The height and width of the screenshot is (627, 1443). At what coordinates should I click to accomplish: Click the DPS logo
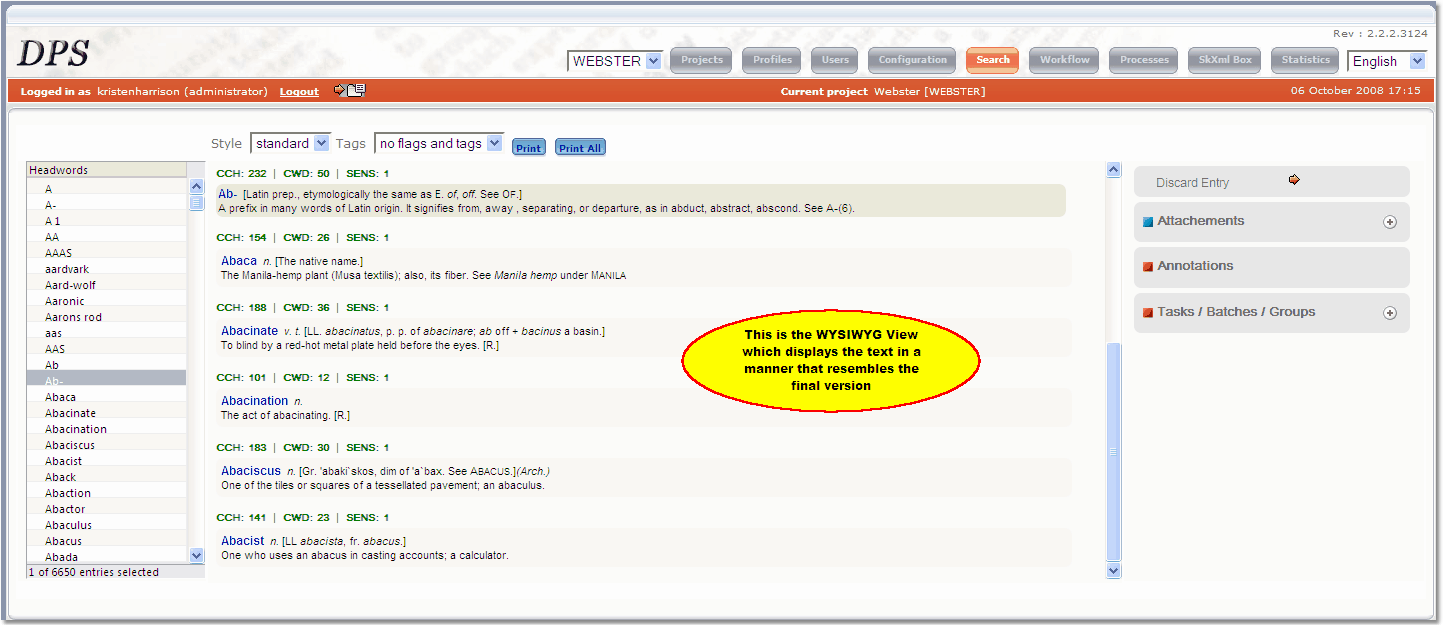point(54,52)
